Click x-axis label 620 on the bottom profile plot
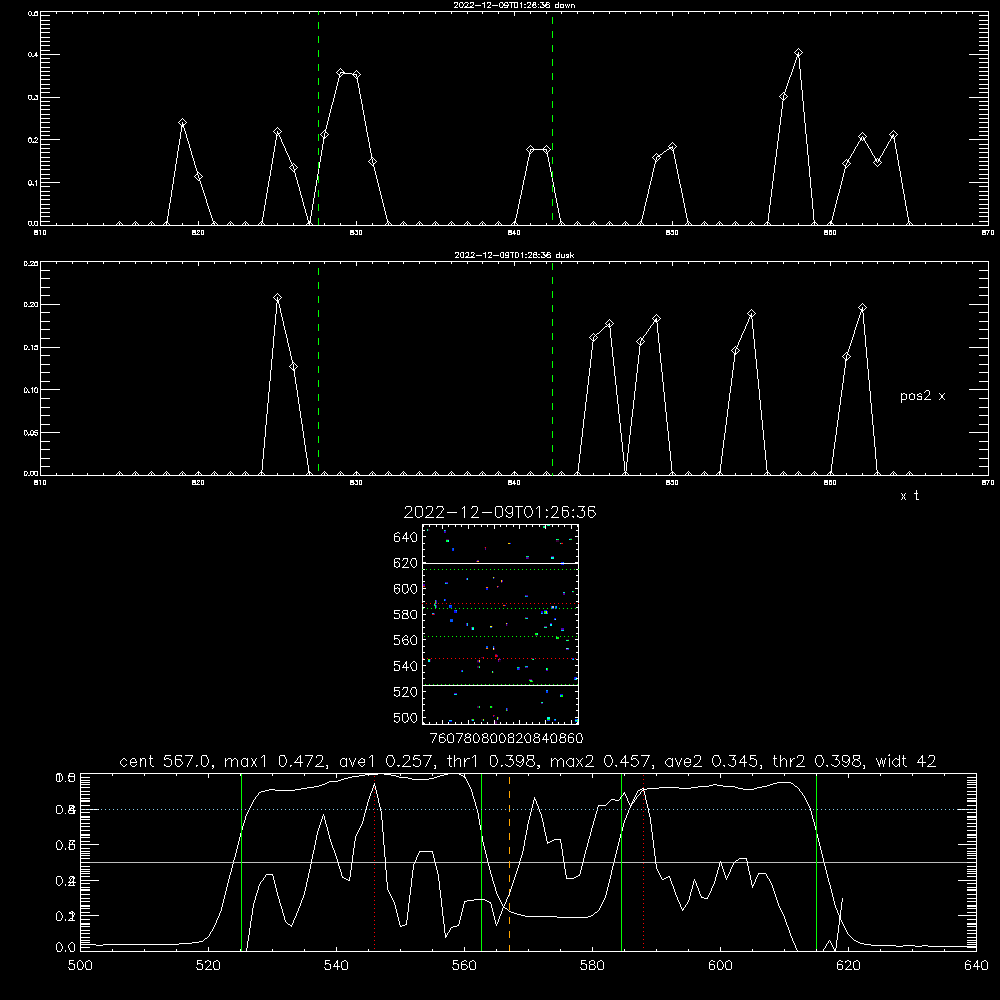 point(848,966)
